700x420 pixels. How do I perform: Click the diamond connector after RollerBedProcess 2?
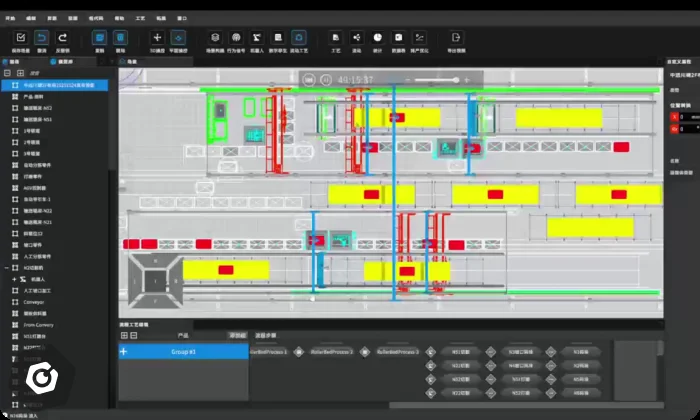point(365,352)
